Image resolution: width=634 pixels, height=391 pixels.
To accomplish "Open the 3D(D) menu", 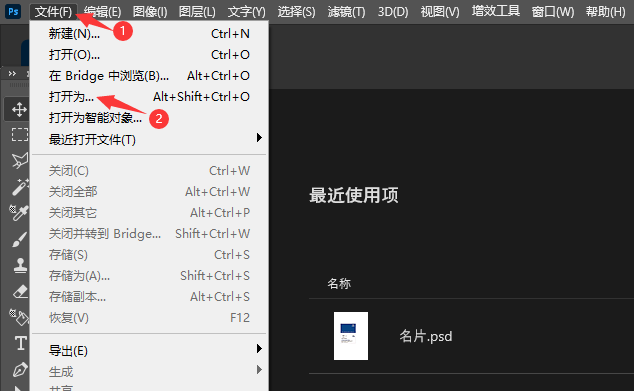I will coord(393,12).
